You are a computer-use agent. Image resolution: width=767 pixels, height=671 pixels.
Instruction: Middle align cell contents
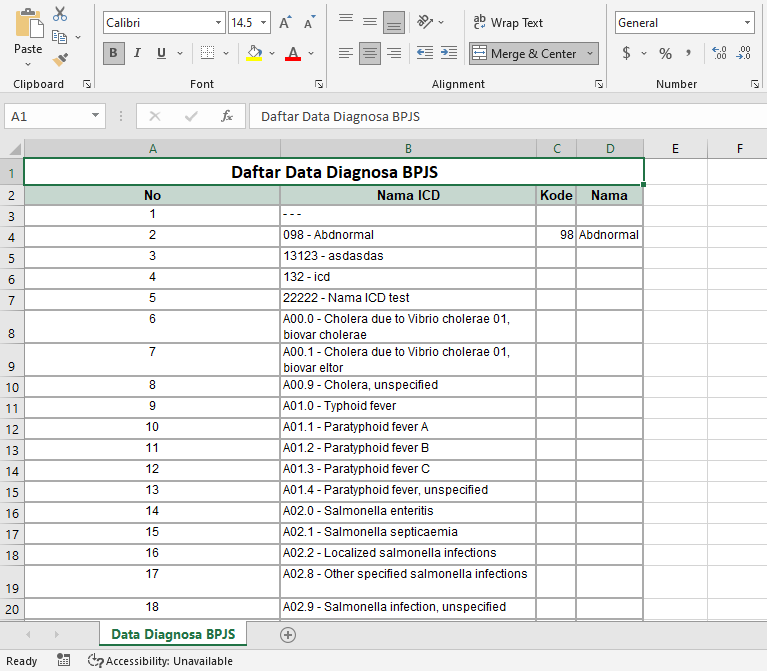point(370,22)
